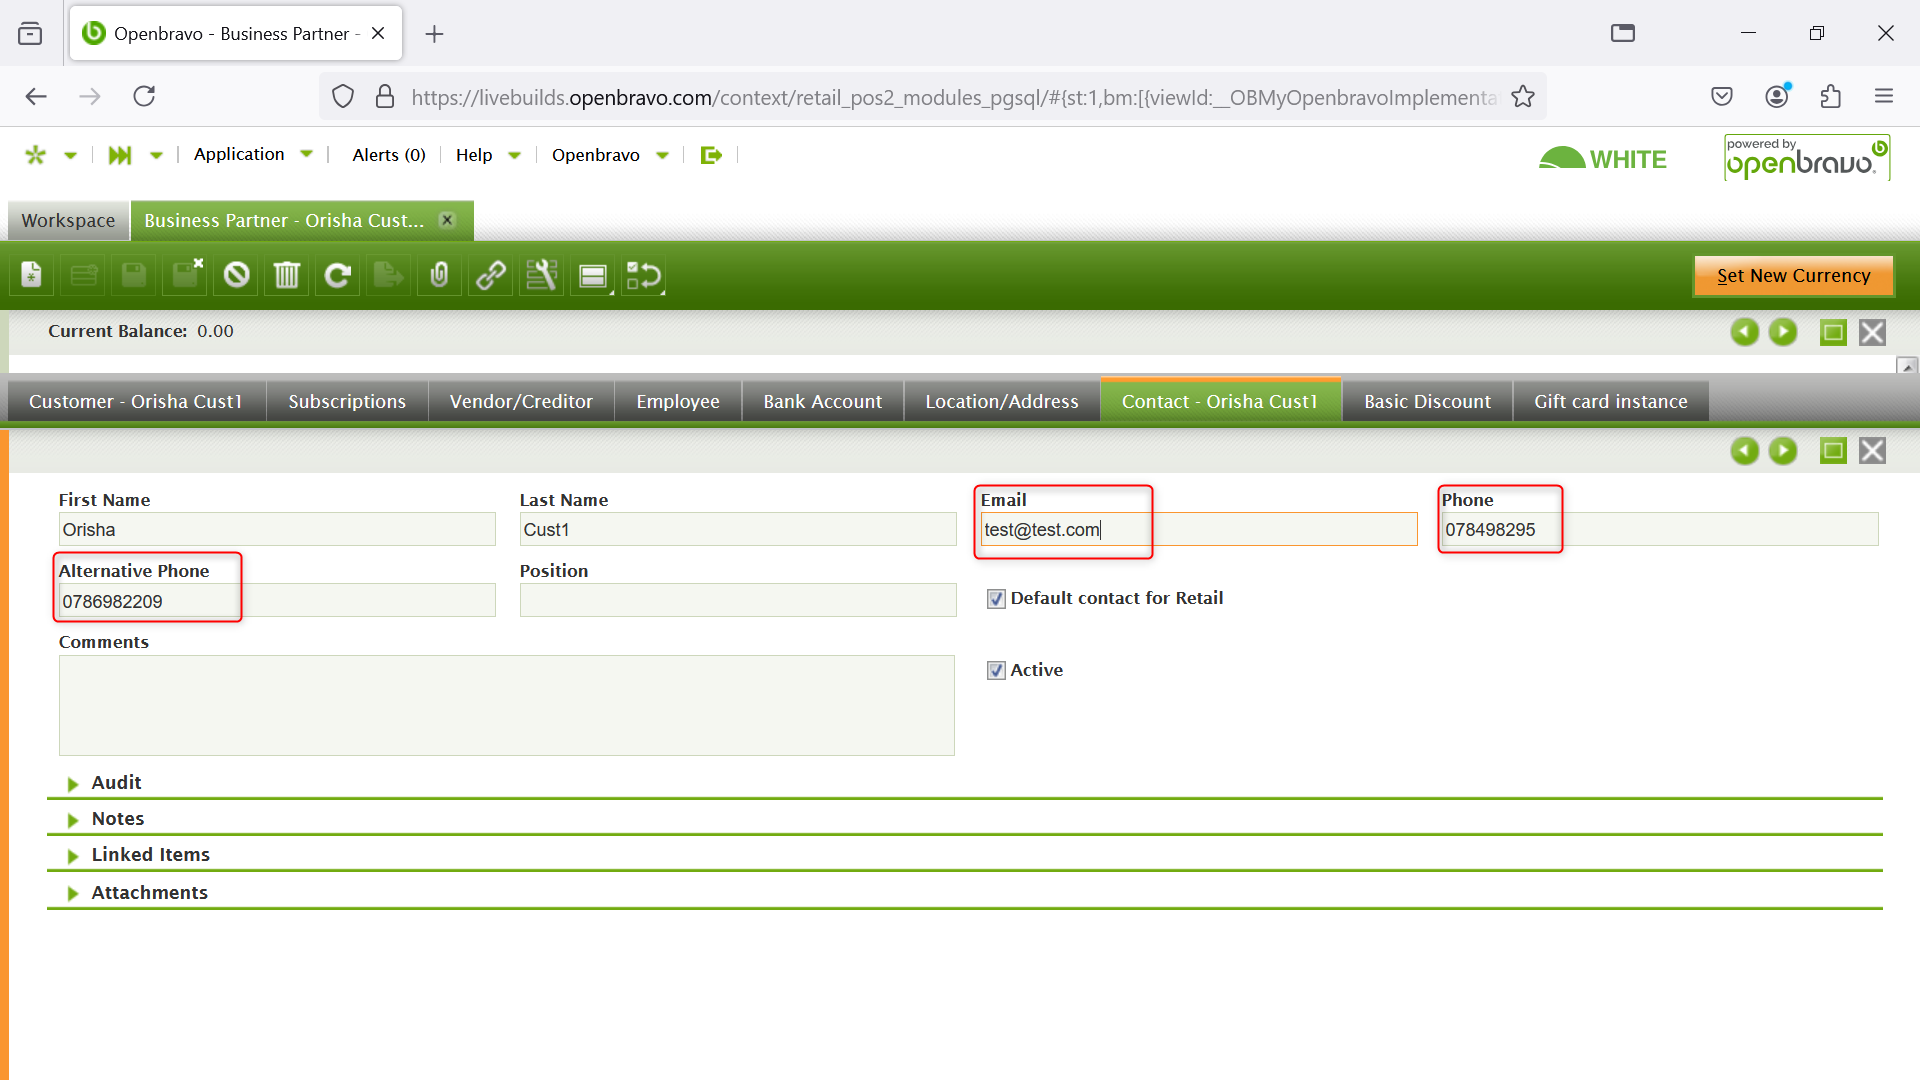Click the green logout arrow icon
The image size is (1920, 1080).
click(711, 155)
